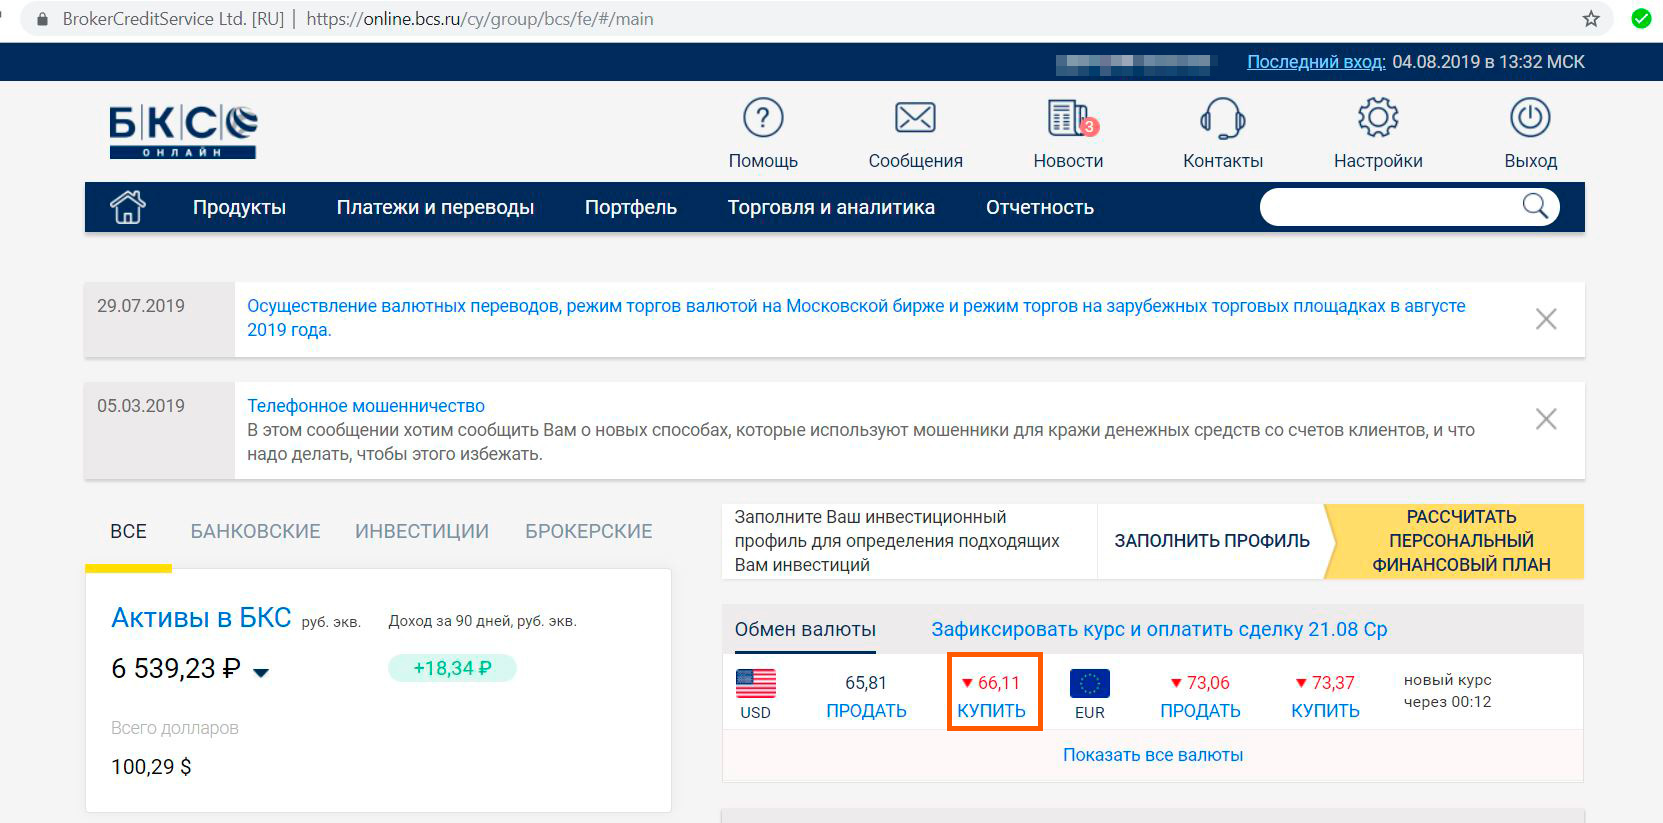Click Показать все валюты link
Viewport: 1663px width, 823px height.
pyautogui.click(x=1153, y=755)
